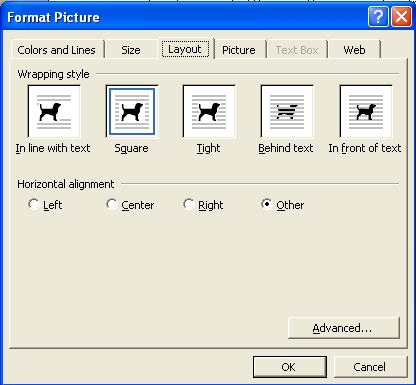Image resolution: width=416 pixels, height=385 pixels.
Task: Select the Behind text wrapping icon
Action: [287, 111]
